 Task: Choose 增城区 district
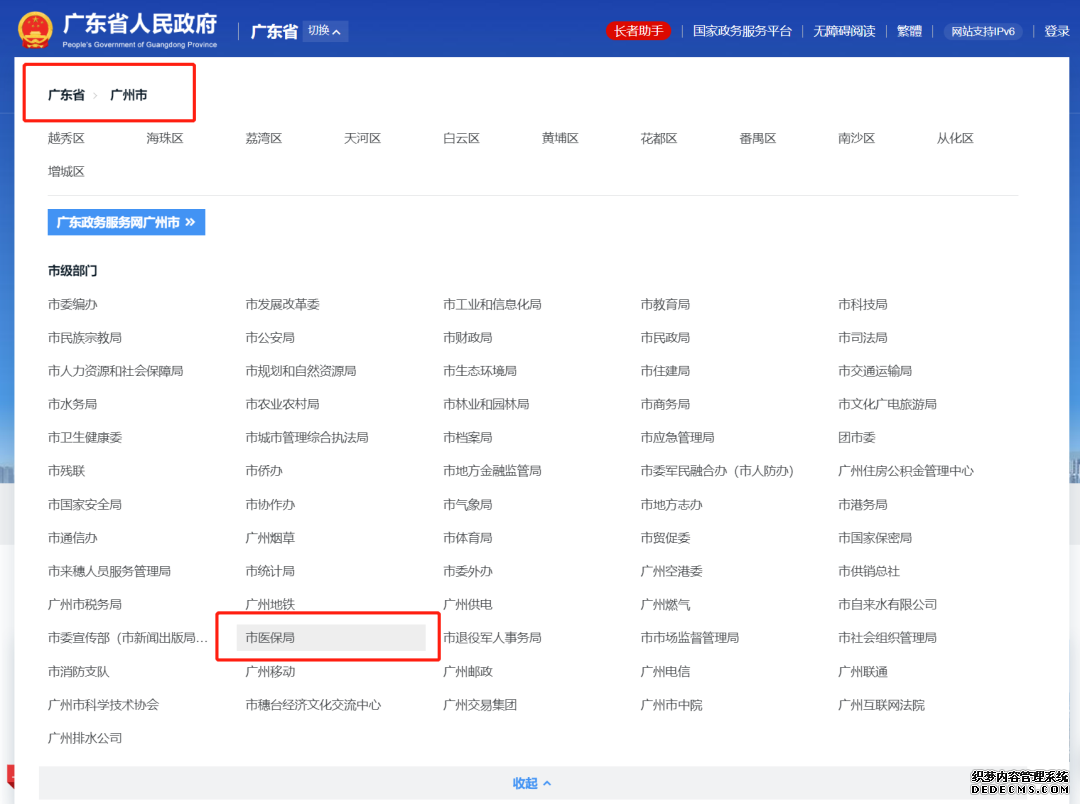(66, 172)
